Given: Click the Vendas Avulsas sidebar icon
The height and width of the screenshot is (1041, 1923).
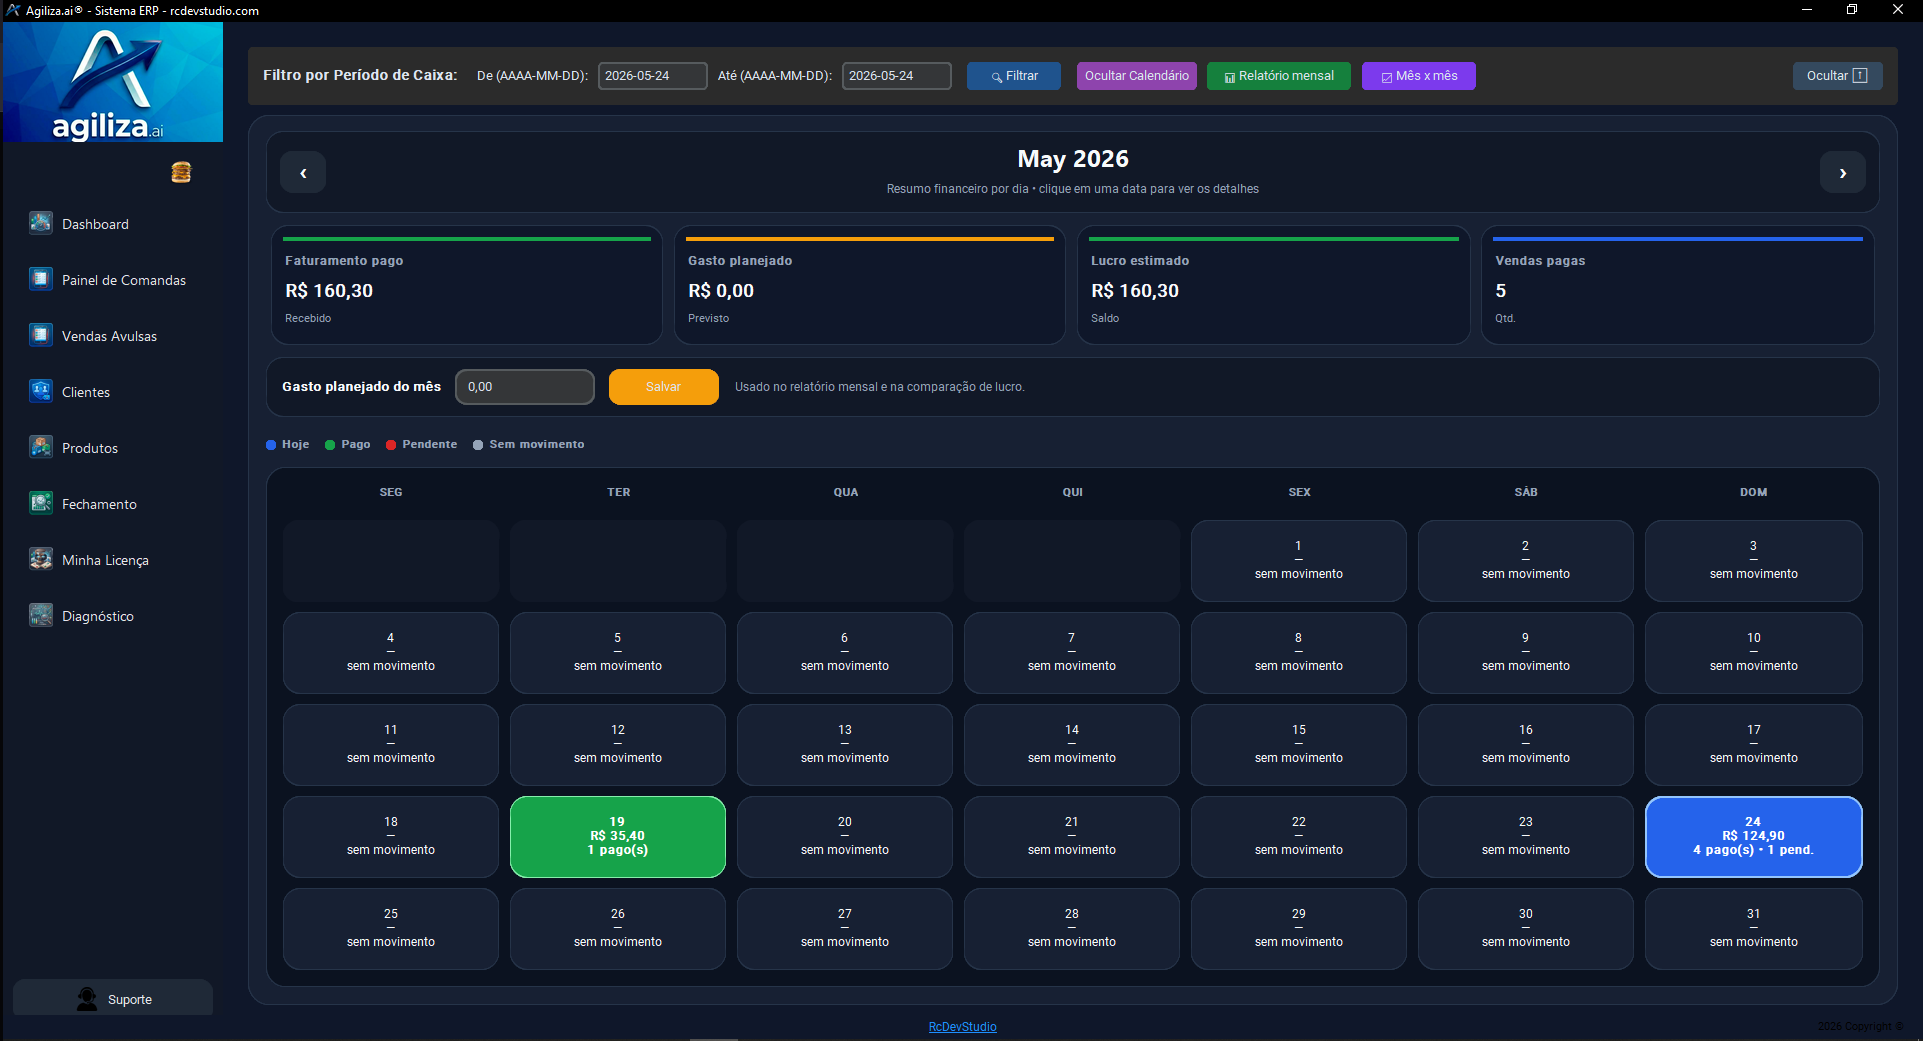Looking at the screenshot, I should (x=41, y=335).
